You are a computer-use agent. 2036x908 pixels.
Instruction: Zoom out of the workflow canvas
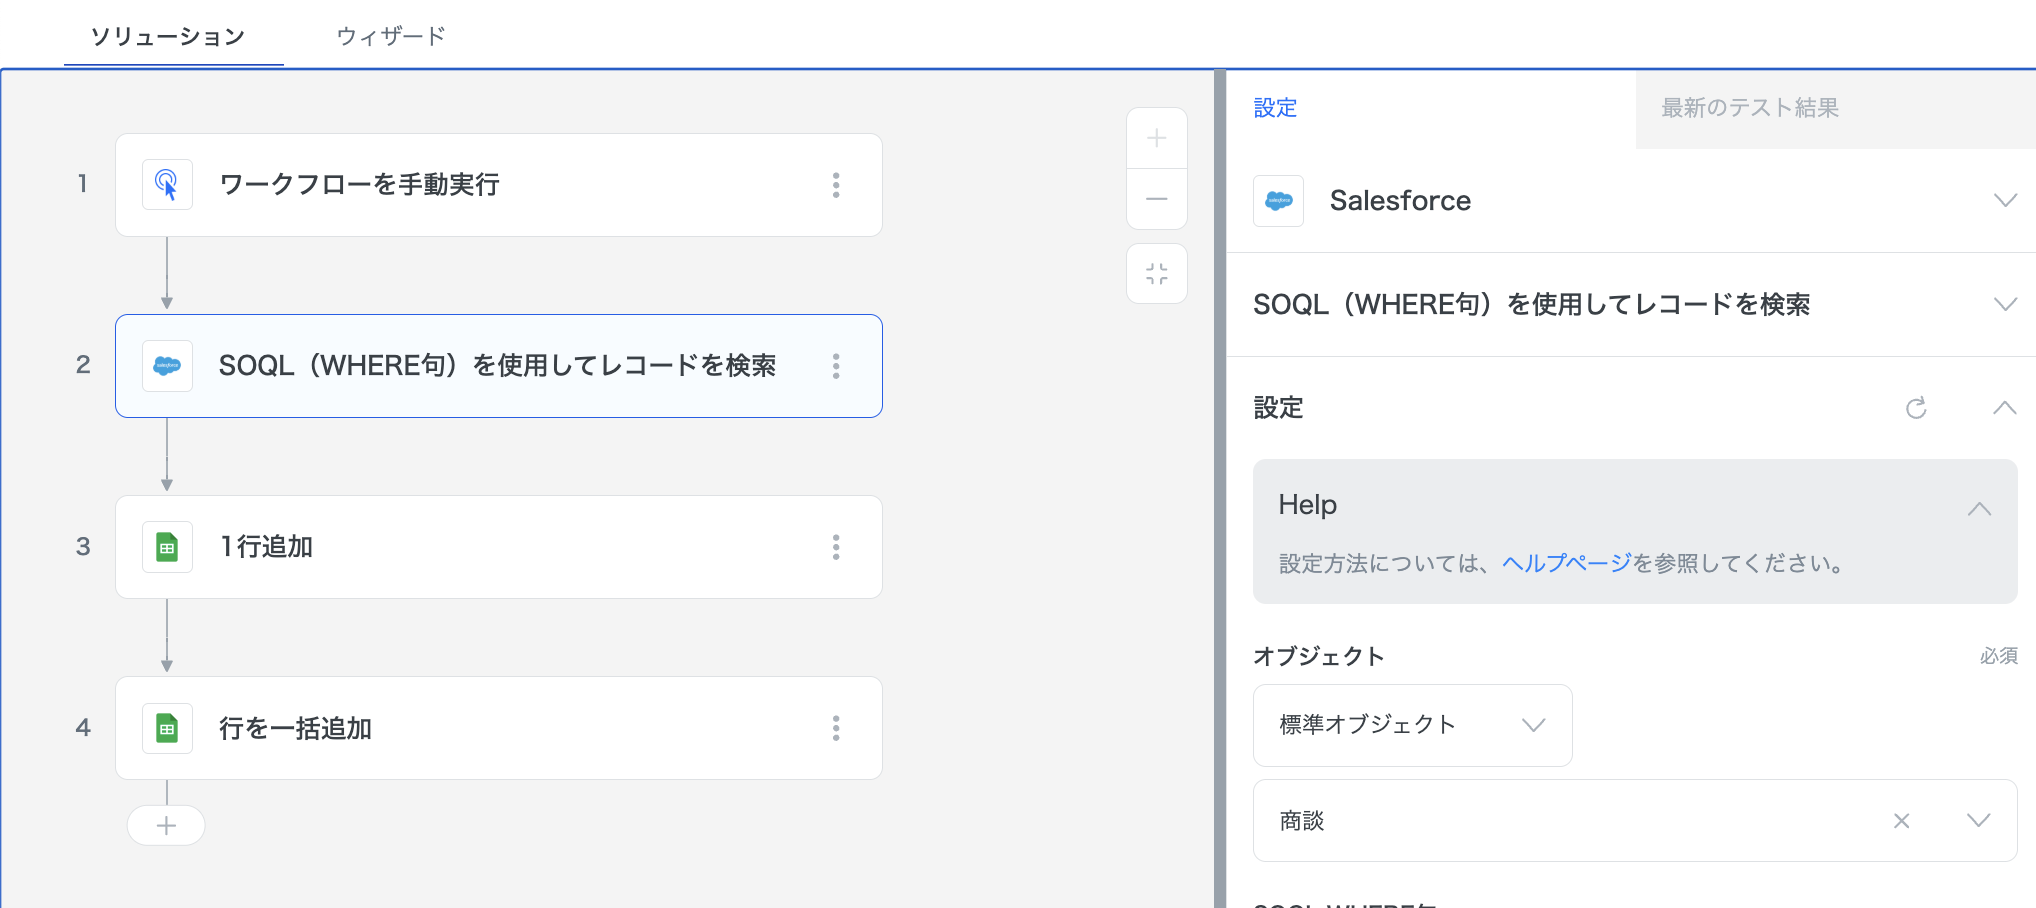(x=1157, y=199)
